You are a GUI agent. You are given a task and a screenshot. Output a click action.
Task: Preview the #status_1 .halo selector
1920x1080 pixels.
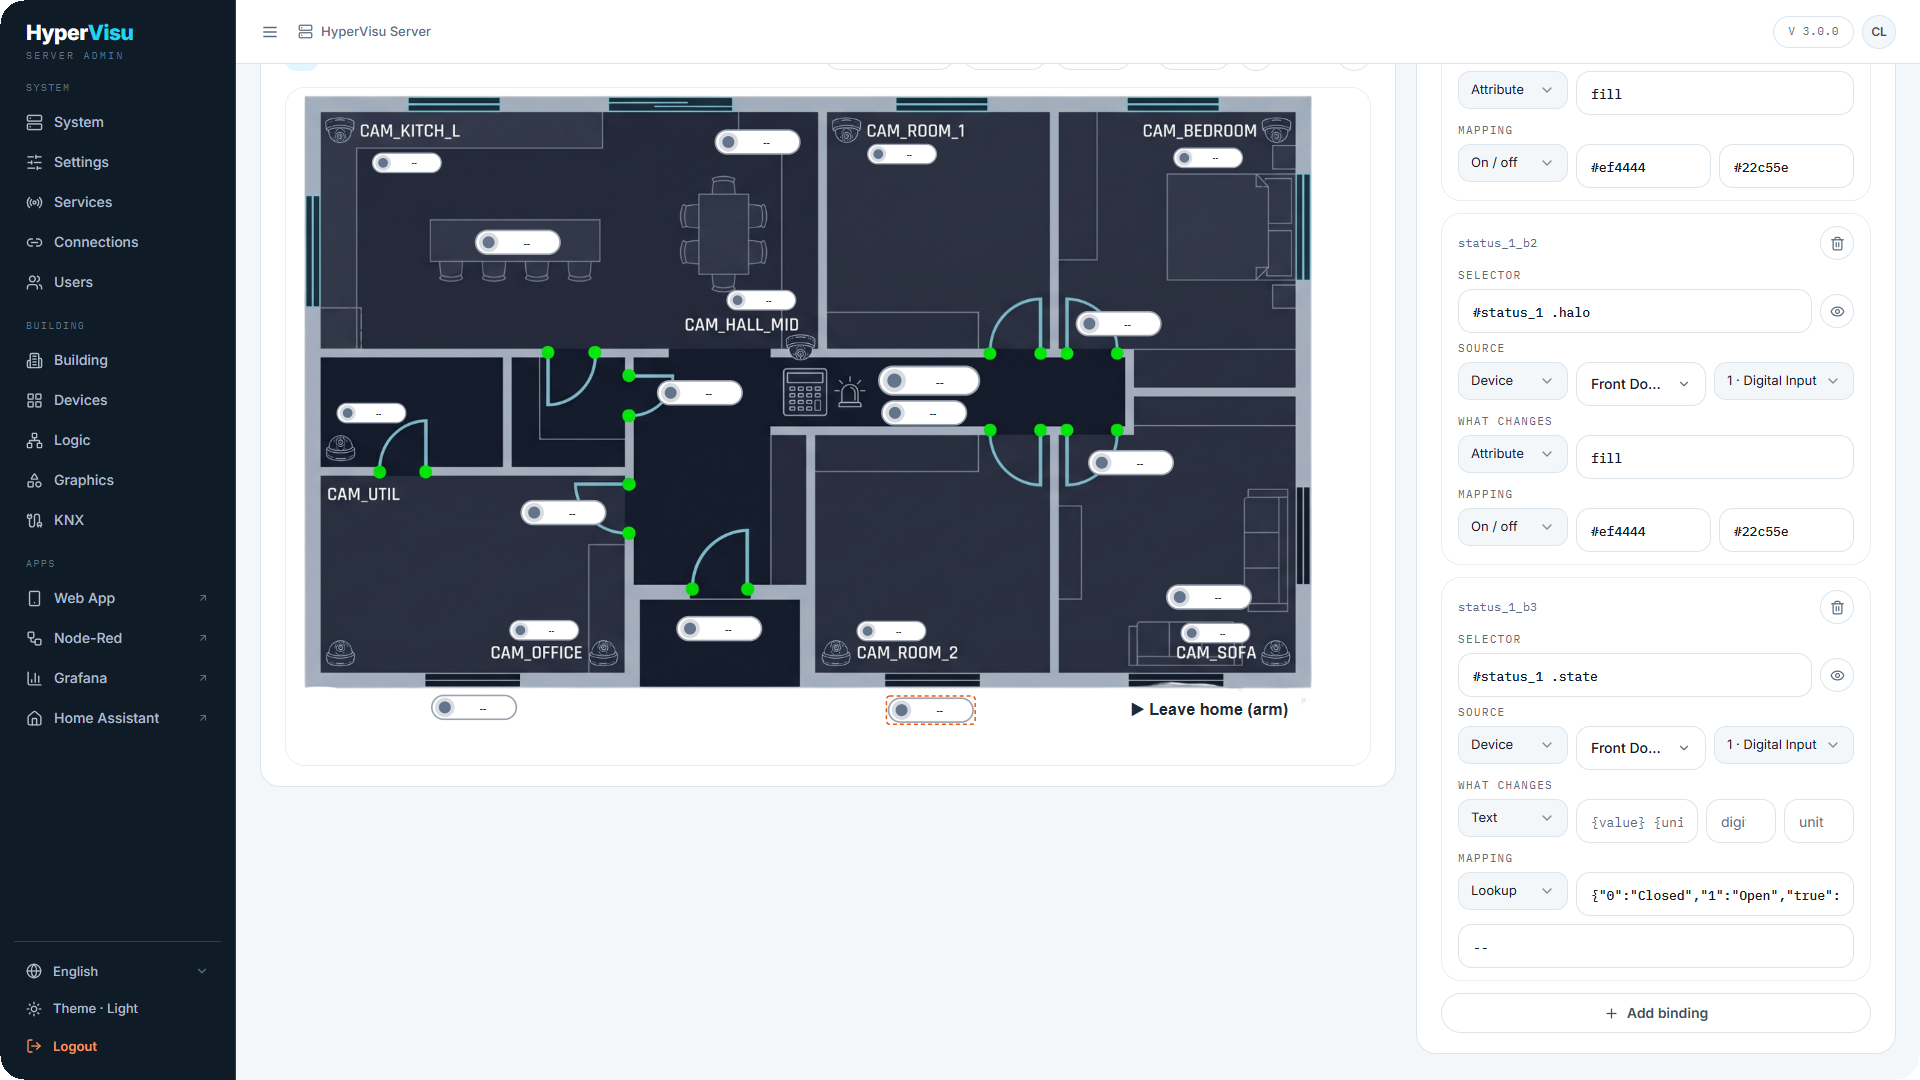point(1837,312)
